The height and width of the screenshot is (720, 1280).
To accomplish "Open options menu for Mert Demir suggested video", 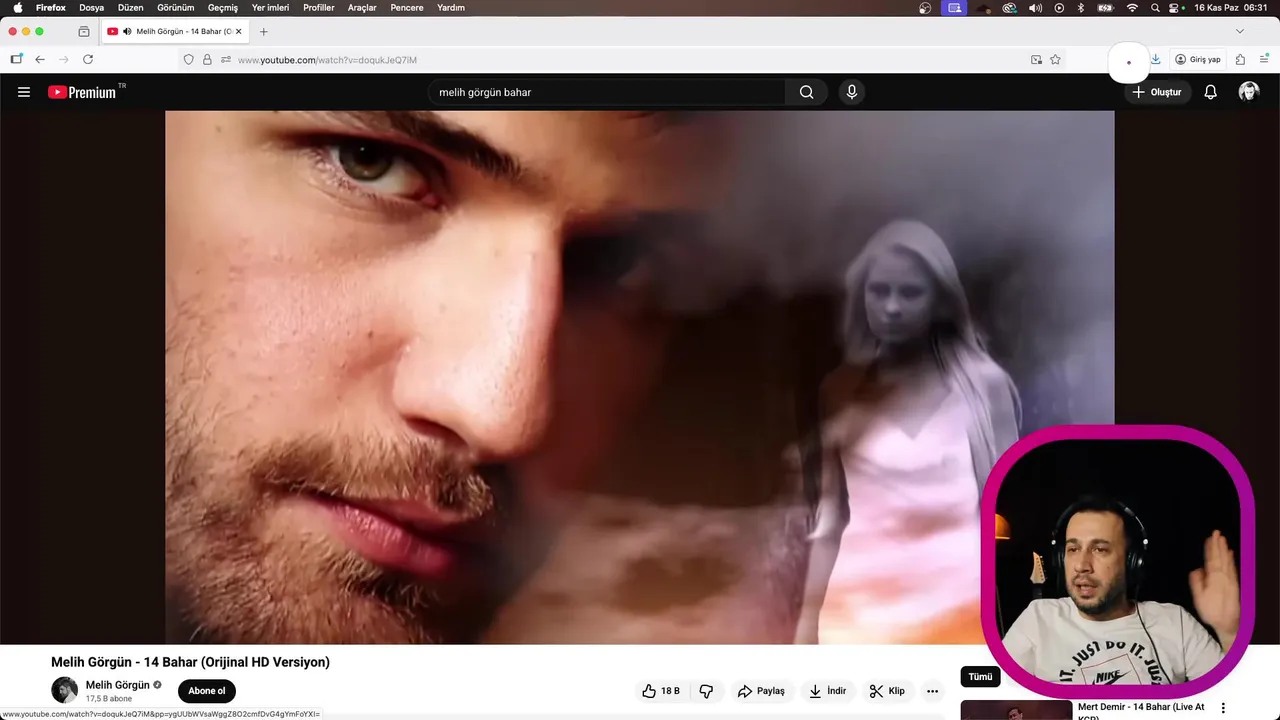I will pyautogui.click(x=1223, y=708).
